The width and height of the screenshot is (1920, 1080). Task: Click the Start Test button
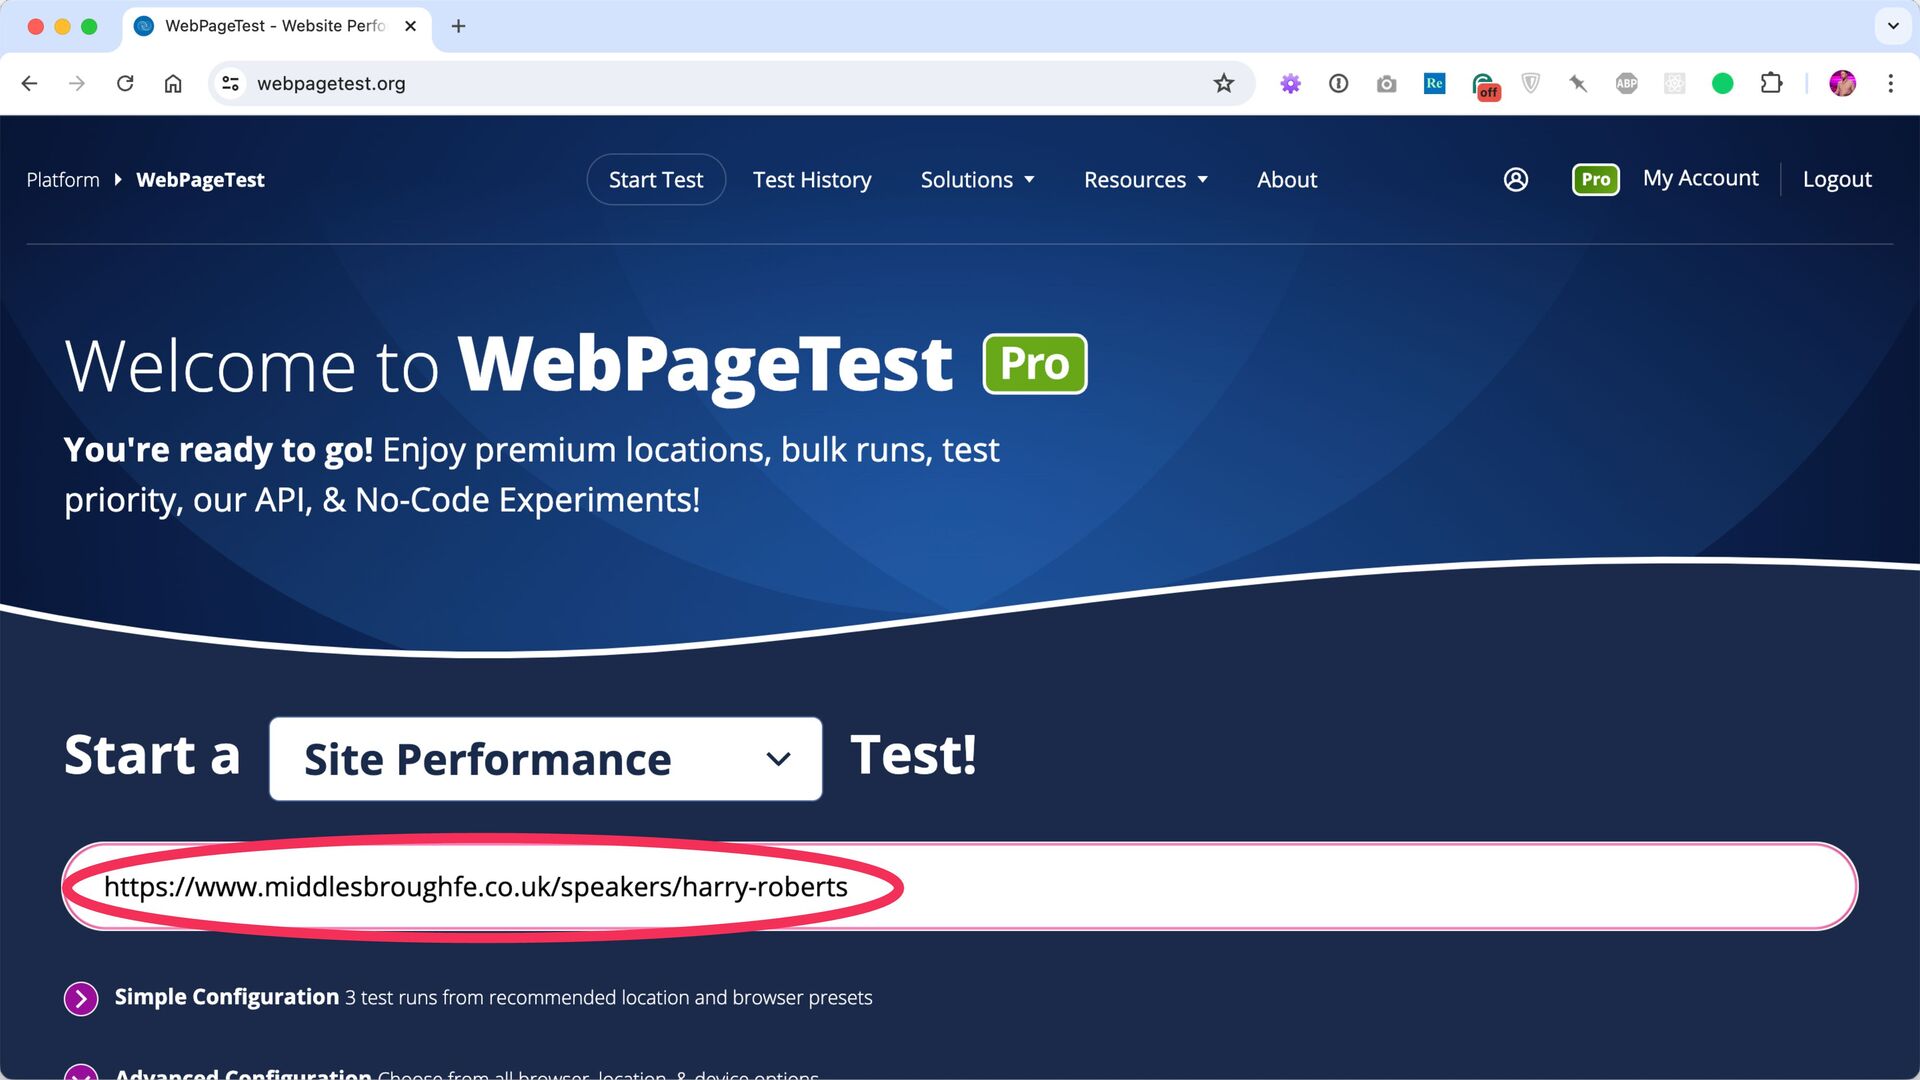click(x=656, y=180)
